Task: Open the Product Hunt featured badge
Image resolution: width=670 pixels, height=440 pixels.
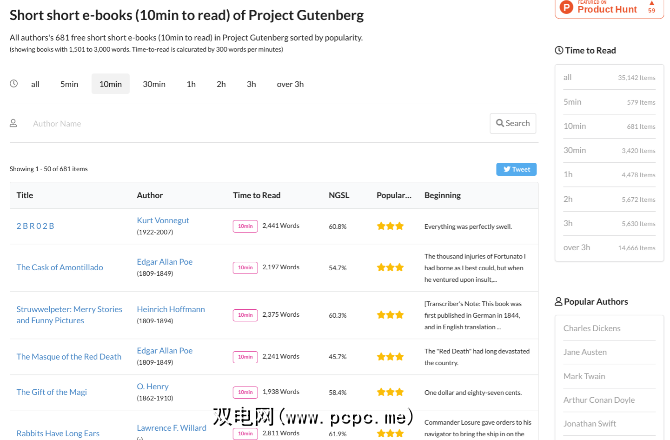Action: click(x=609, y=9)
